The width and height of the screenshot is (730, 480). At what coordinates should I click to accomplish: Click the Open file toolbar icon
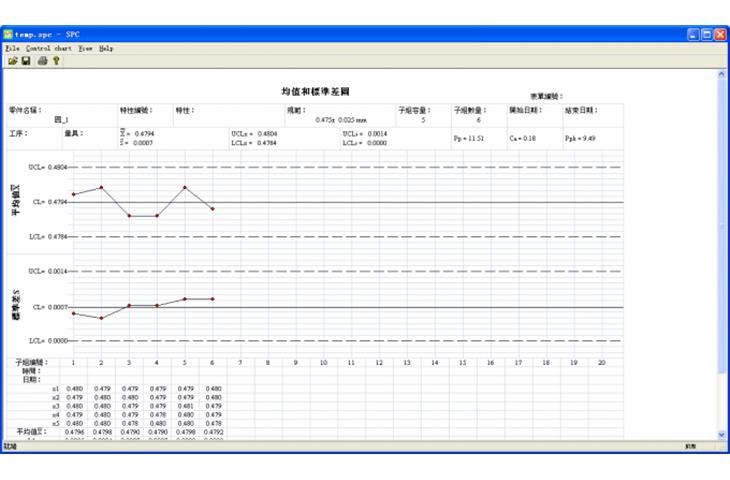pos(12,61)
